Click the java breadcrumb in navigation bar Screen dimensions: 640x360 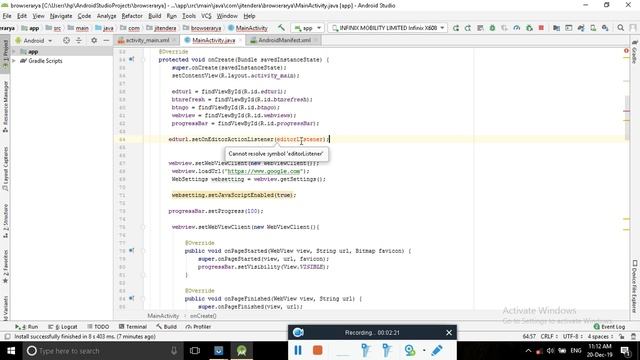[x=104, y=28]
